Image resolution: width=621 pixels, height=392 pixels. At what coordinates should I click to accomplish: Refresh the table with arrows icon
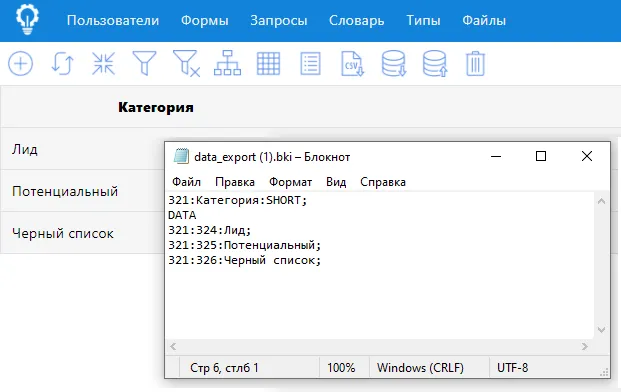(62, 63)
